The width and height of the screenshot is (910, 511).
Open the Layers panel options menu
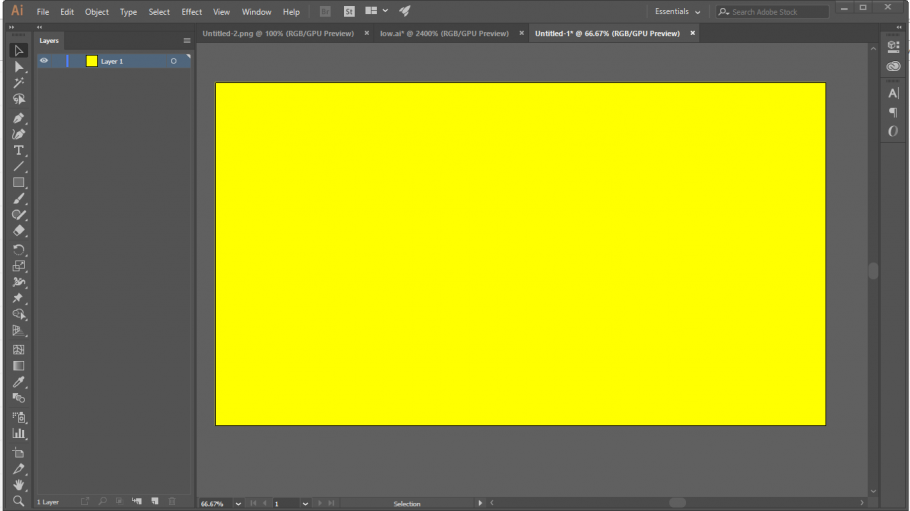[x=187, y=41]
